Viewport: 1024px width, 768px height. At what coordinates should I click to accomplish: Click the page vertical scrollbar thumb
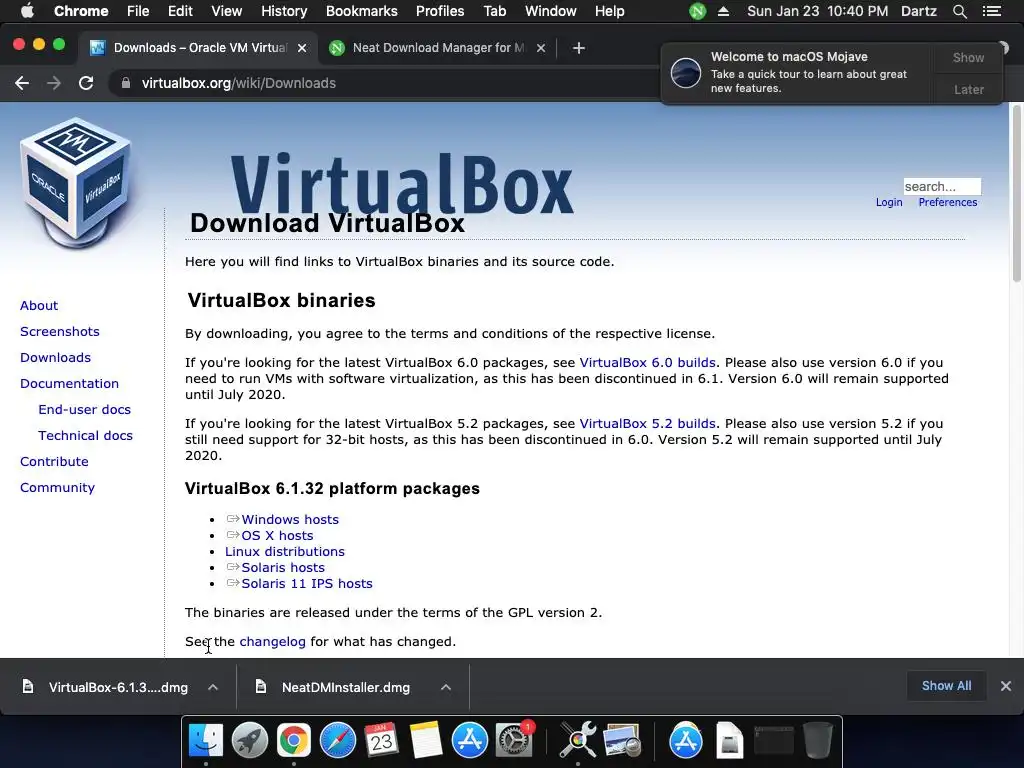[x=1016, y=193]
